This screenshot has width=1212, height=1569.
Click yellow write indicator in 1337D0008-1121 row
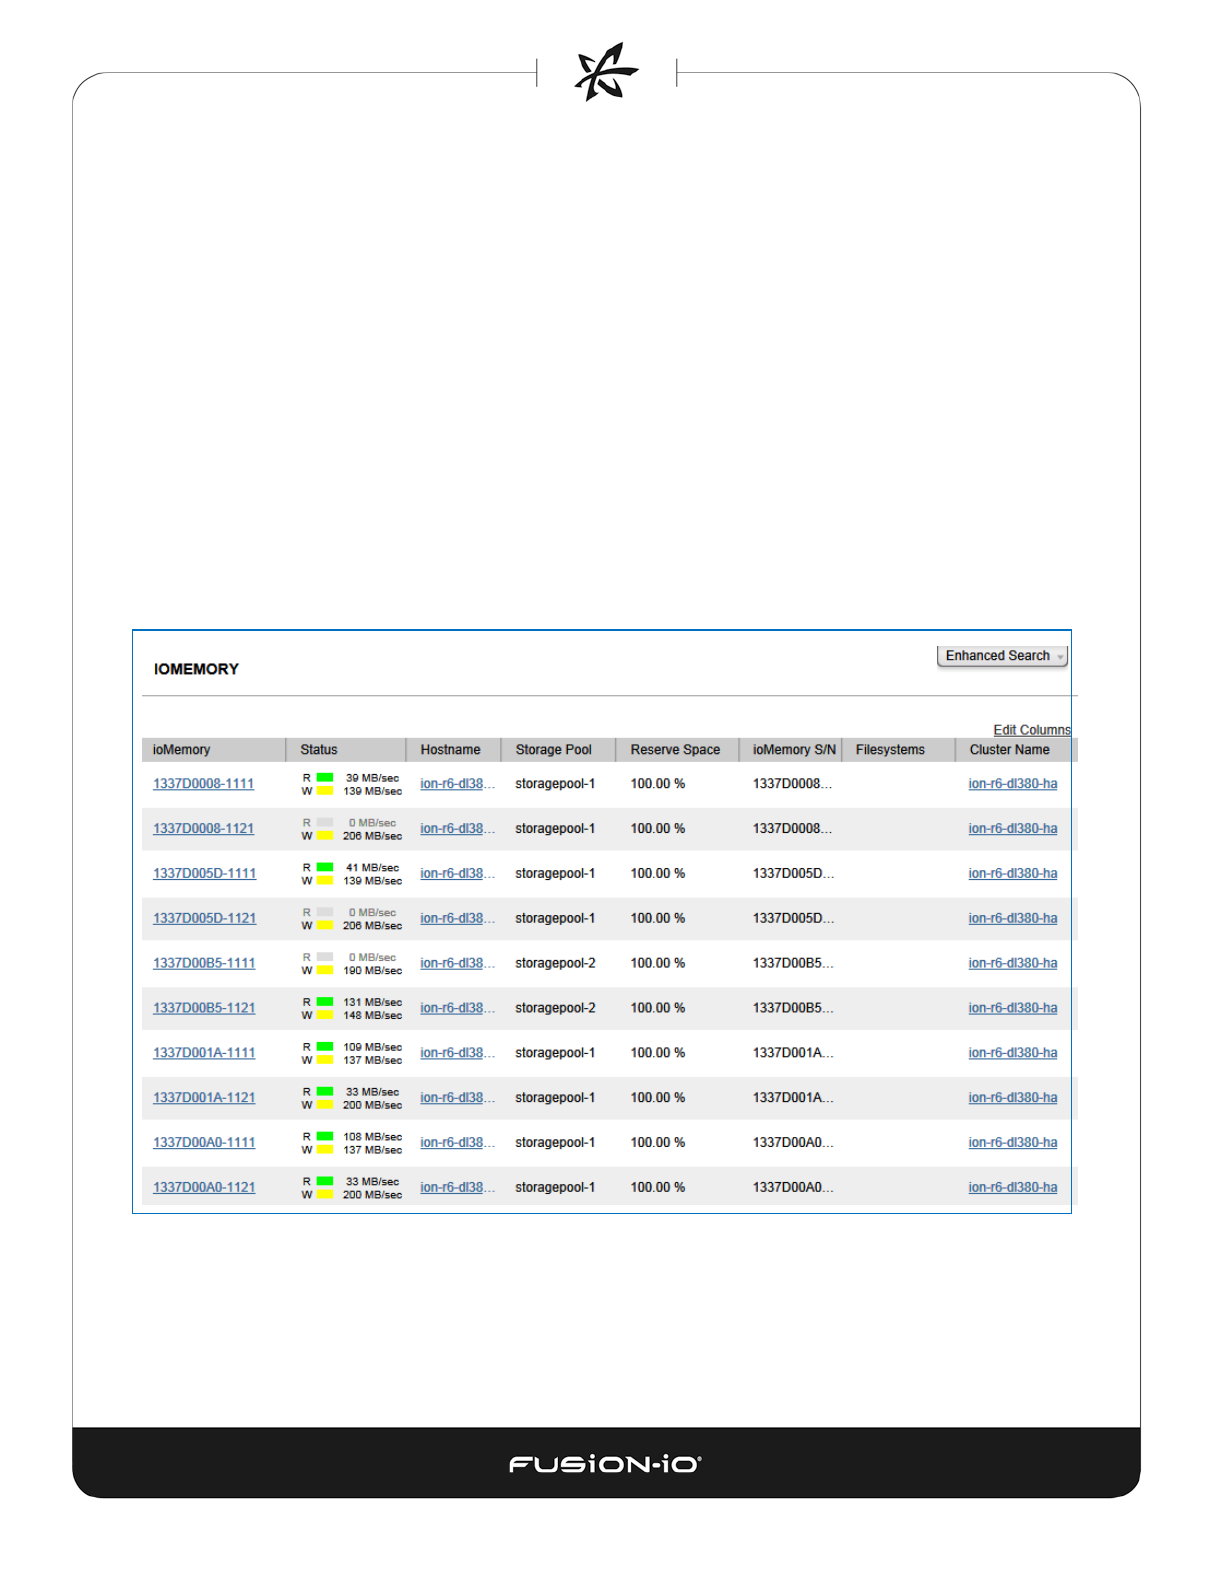click(x=325, y=836)
